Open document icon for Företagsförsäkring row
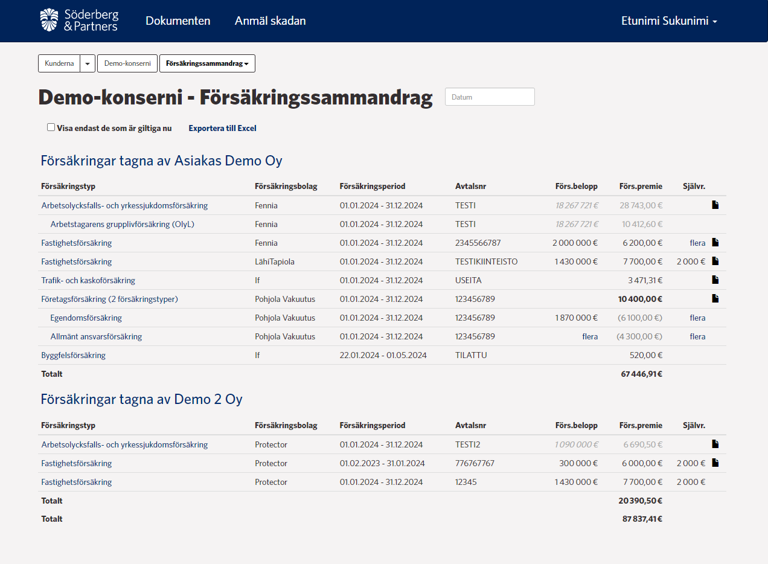768x564 pixels. (x=715, y=299)
